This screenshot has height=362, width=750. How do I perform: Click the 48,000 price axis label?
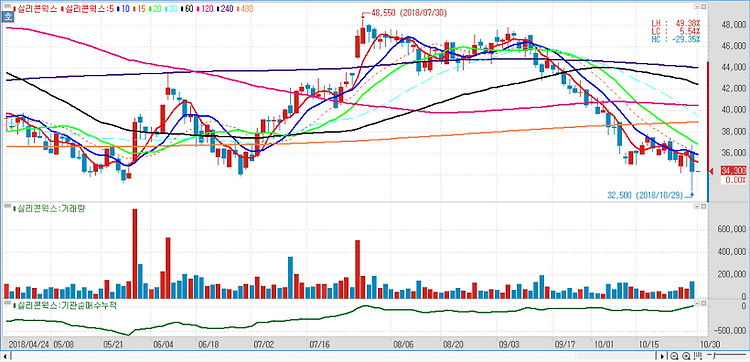coord(733,24)
